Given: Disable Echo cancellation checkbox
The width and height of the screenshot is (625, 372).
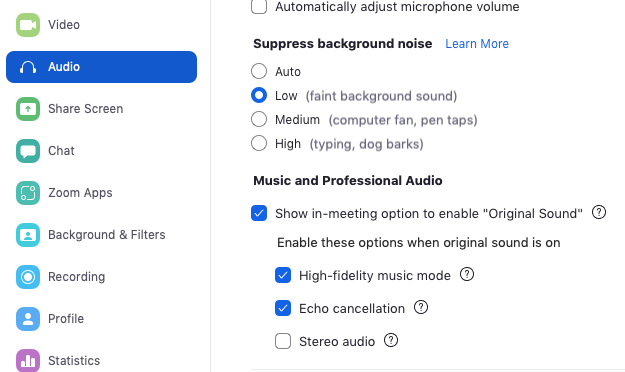Looking at the screenshot, I should coord(283,308).
